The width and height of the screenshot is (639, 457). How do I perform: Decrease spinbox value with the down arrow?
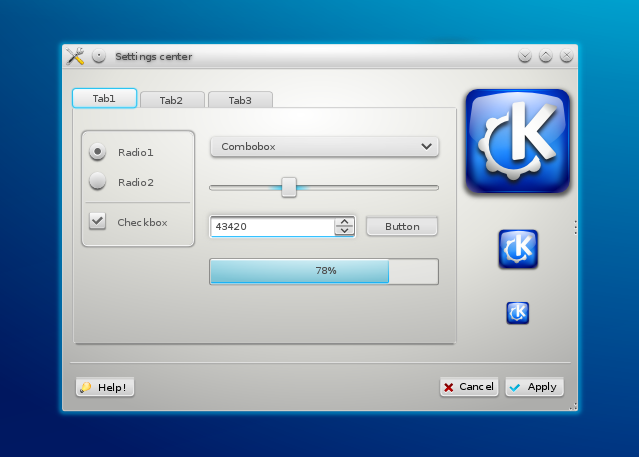pos(345,231)
